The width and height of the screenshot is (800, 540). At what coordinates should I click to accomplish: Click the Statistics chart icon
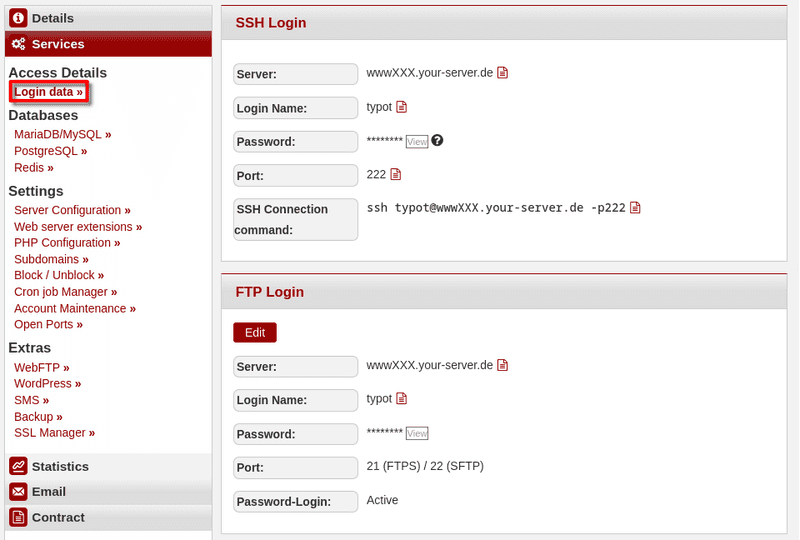click(18, 466)
